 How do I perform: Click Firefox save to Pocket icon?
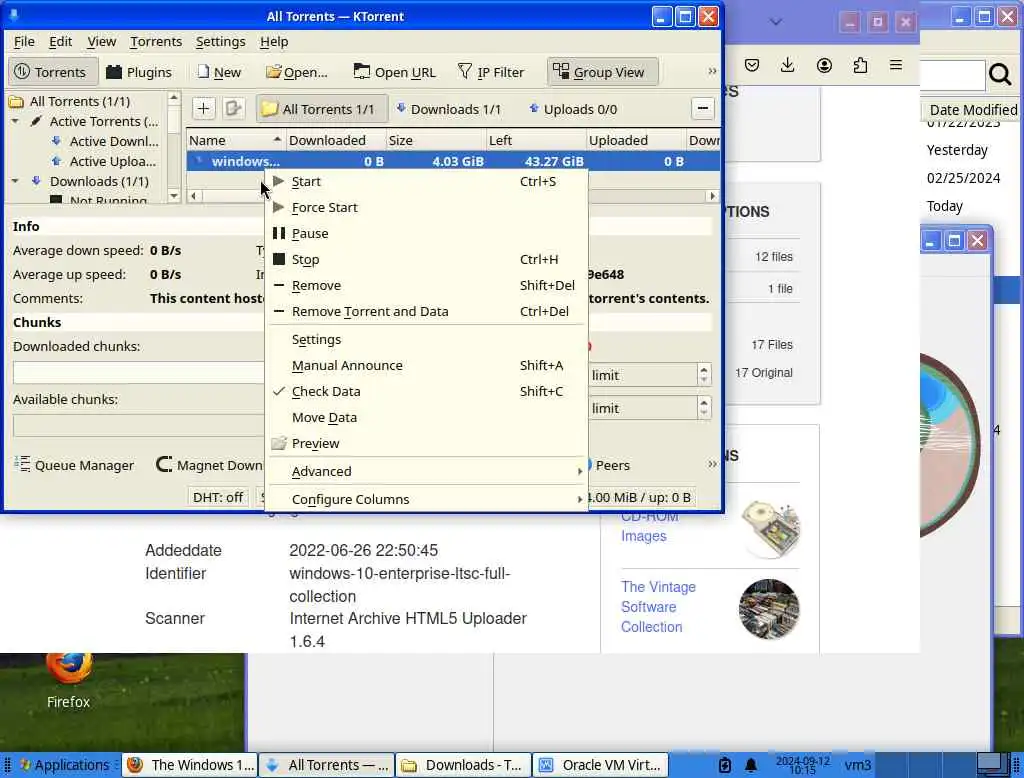click(752, 65)
